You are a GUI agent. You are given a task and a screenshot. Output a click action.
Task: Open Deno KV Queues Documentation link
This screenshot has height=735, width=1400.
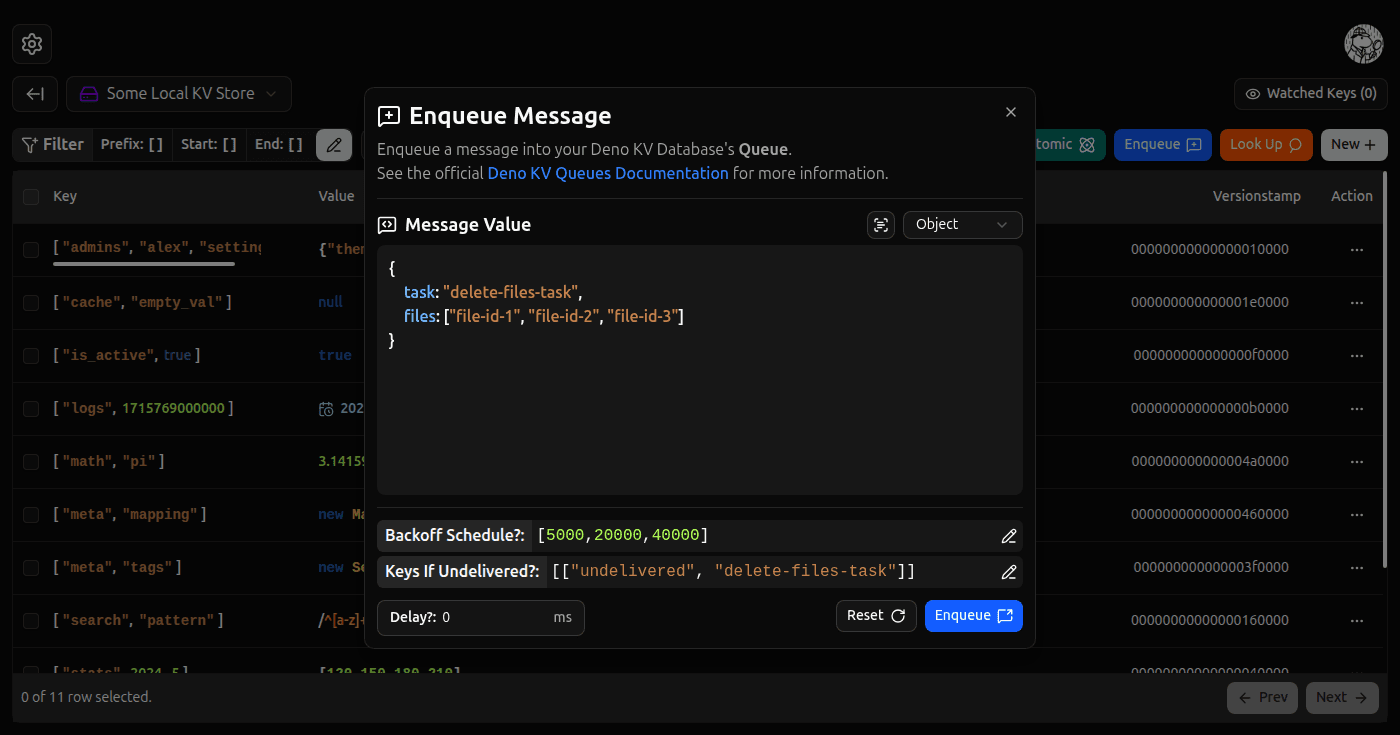[x=608, y=173]
